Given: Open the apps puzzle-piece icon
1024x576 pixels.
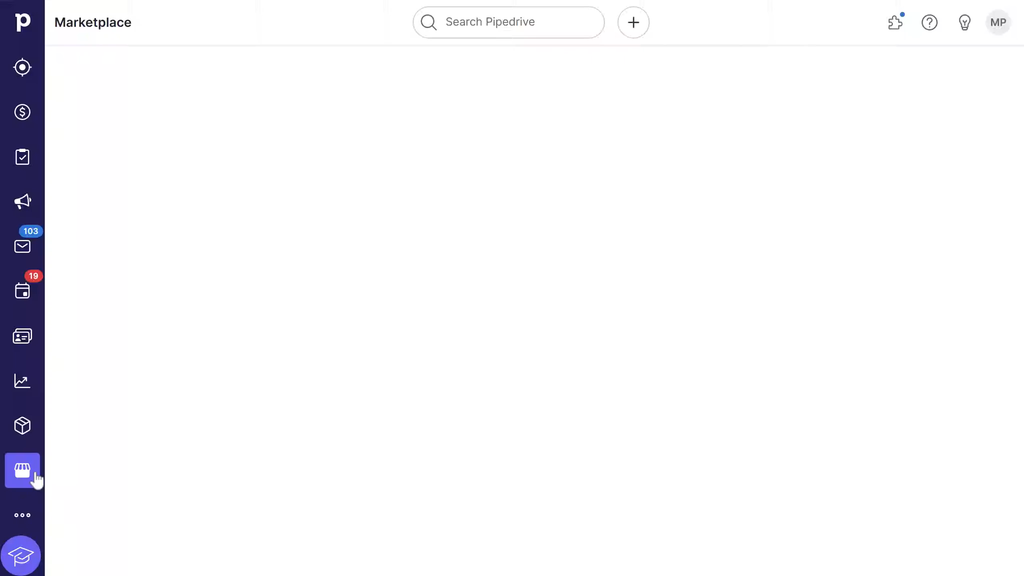Looking at the screenshot, I should tap(895, 22).
